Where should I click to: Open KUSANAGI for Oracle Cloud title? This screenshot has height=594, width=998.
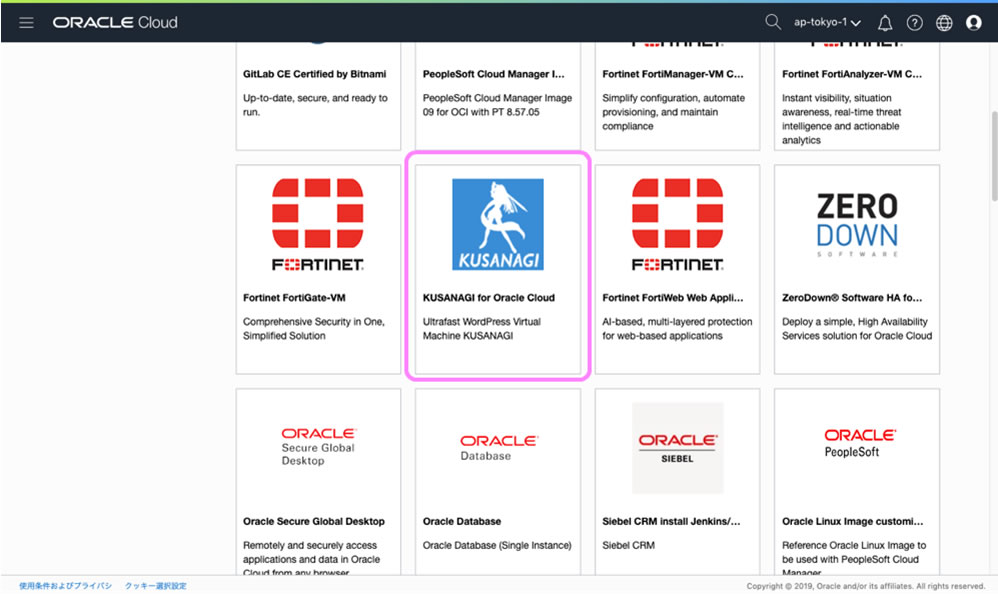click(488, 298)
